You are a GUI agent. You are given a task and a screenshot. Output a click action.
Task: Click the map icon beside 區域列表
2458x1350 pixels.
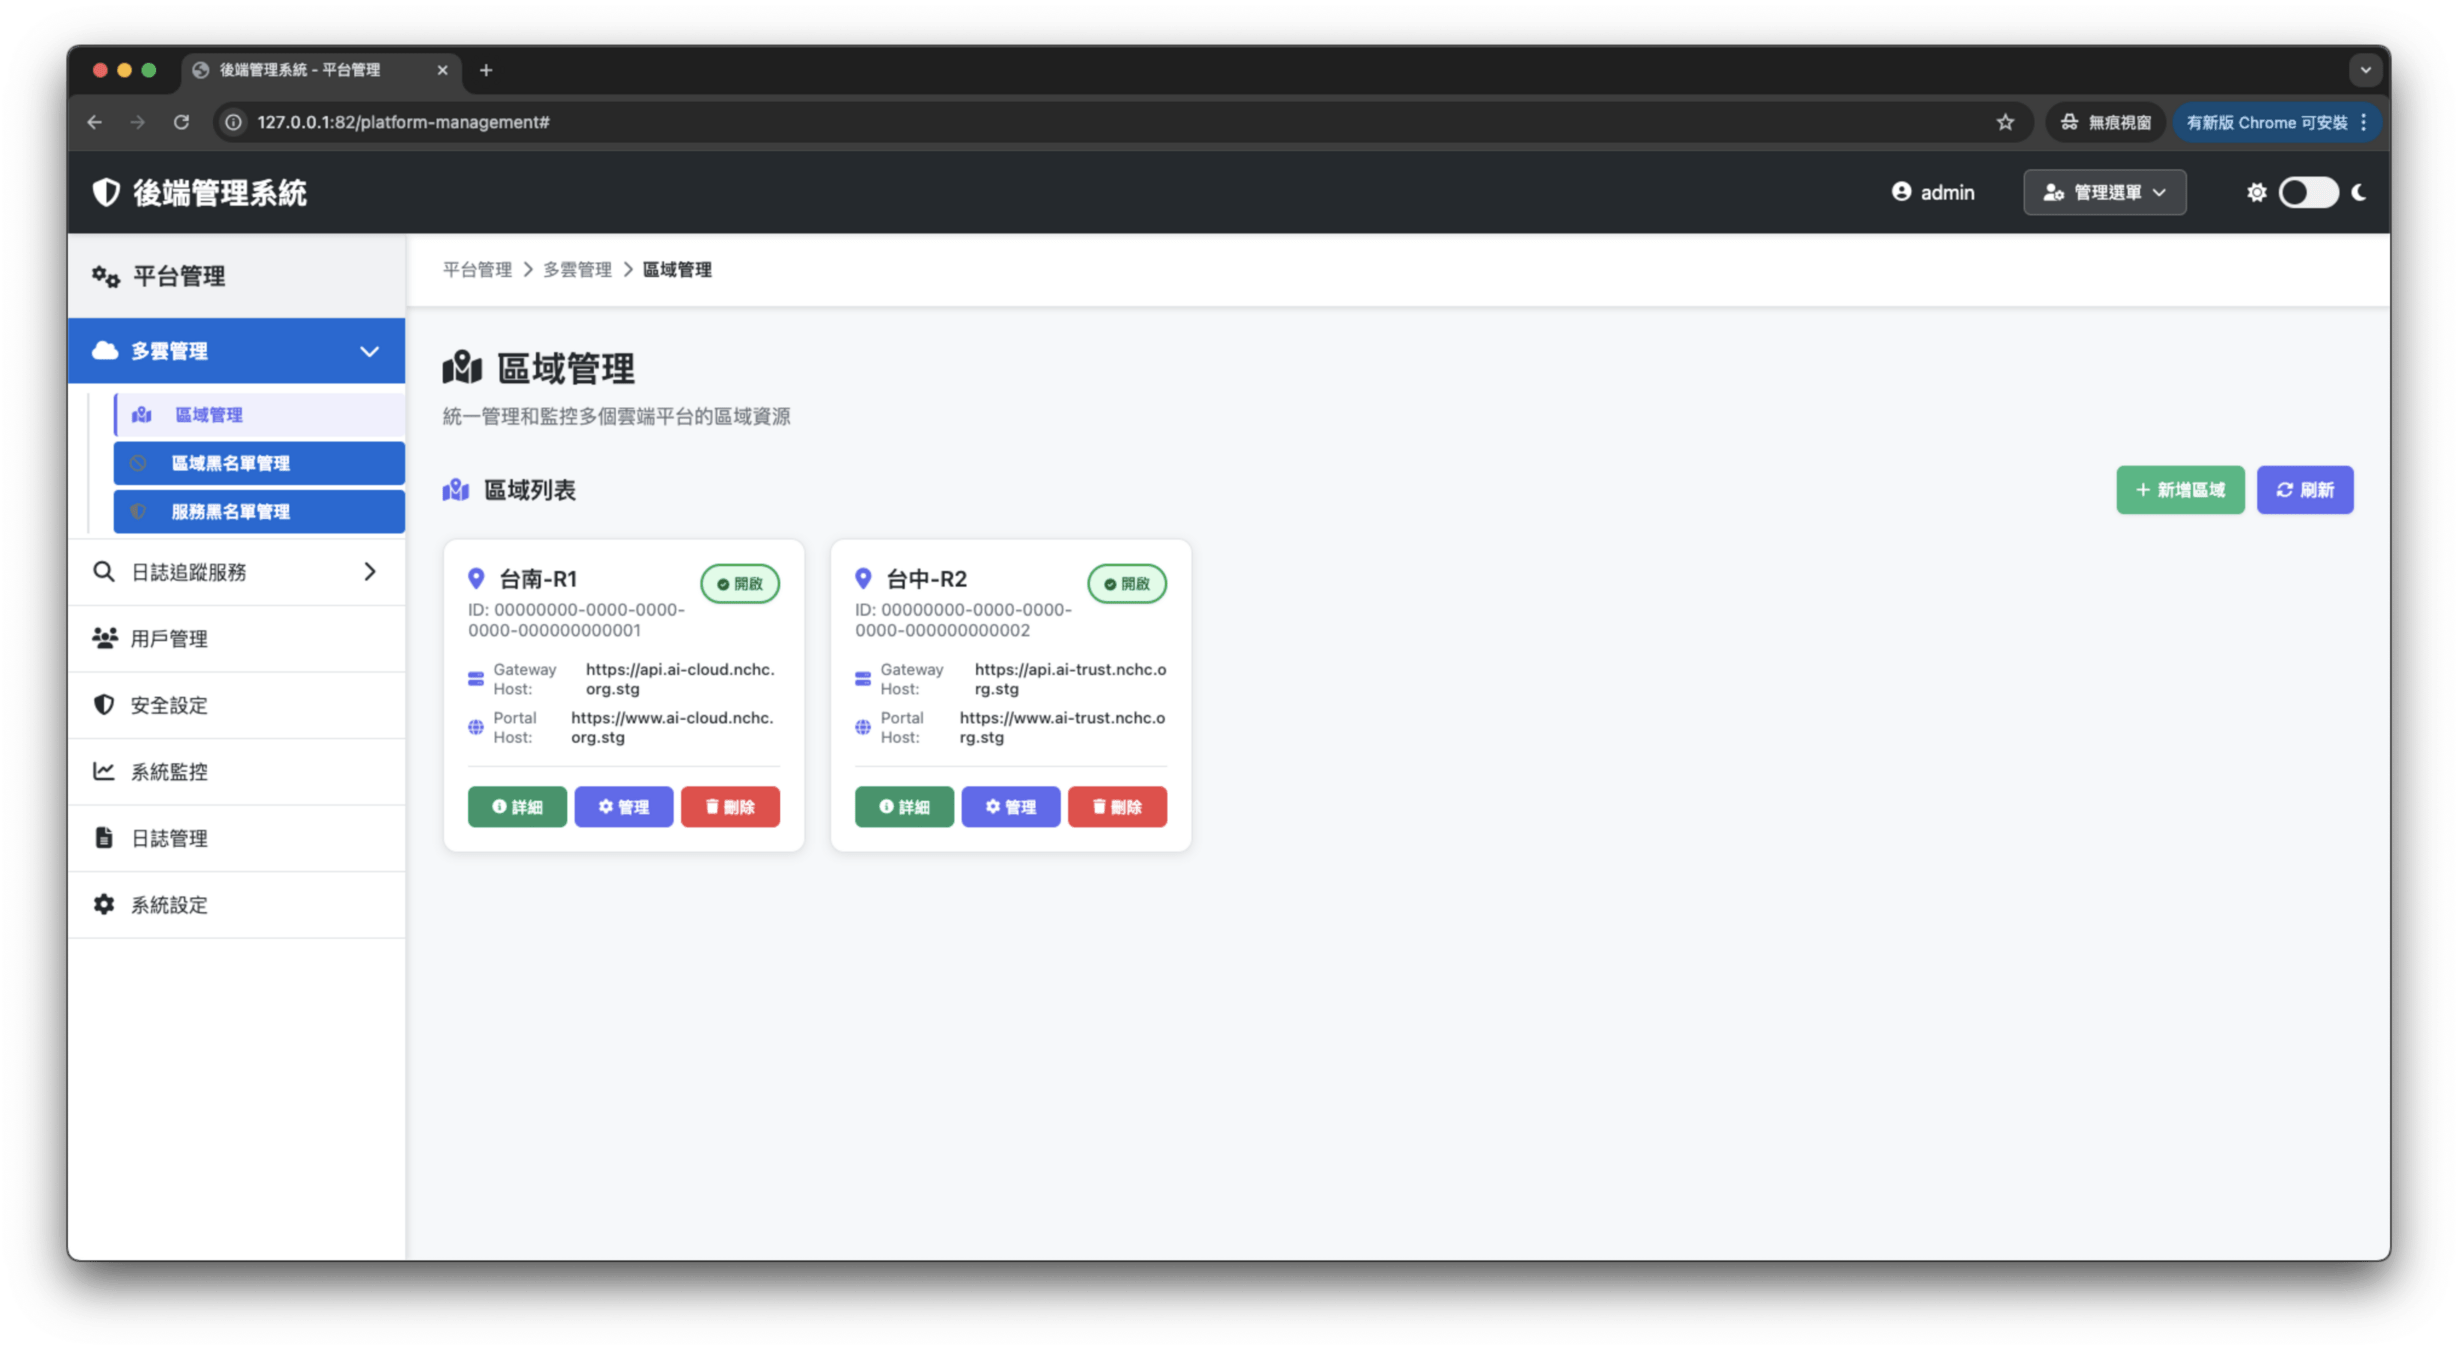pos(456,490)
